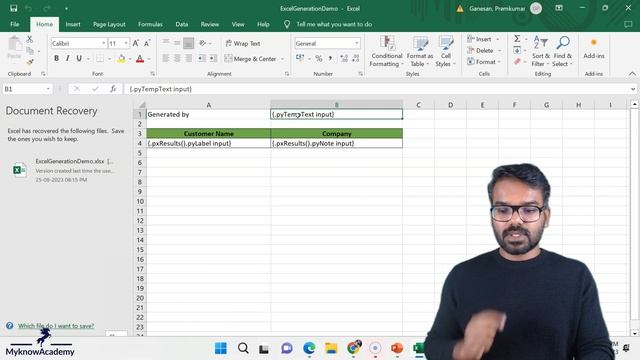Open Microsoft Edge from taskbar
The height and width of the screenshot is (360, 640).
click(309, 348)
